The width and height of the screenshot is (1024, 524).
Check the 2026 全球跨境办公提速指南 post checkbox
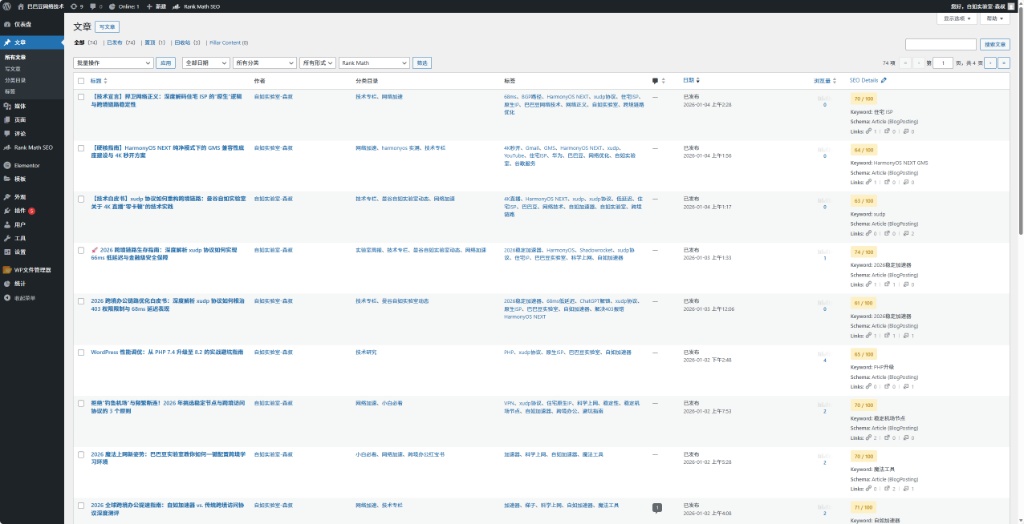click(x=81, y=506)
